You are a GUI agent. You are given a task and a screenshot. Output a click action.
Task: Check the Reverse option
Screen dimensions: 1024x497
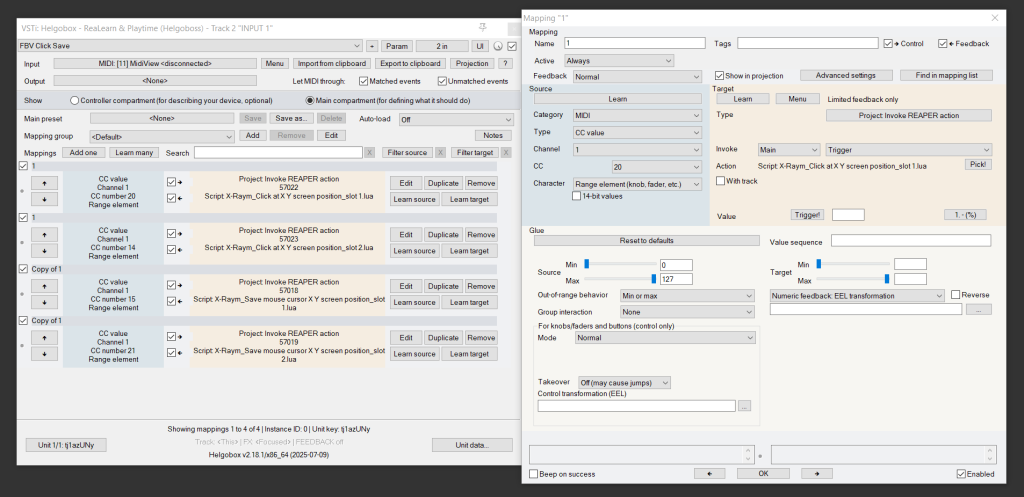coord(955,295)
